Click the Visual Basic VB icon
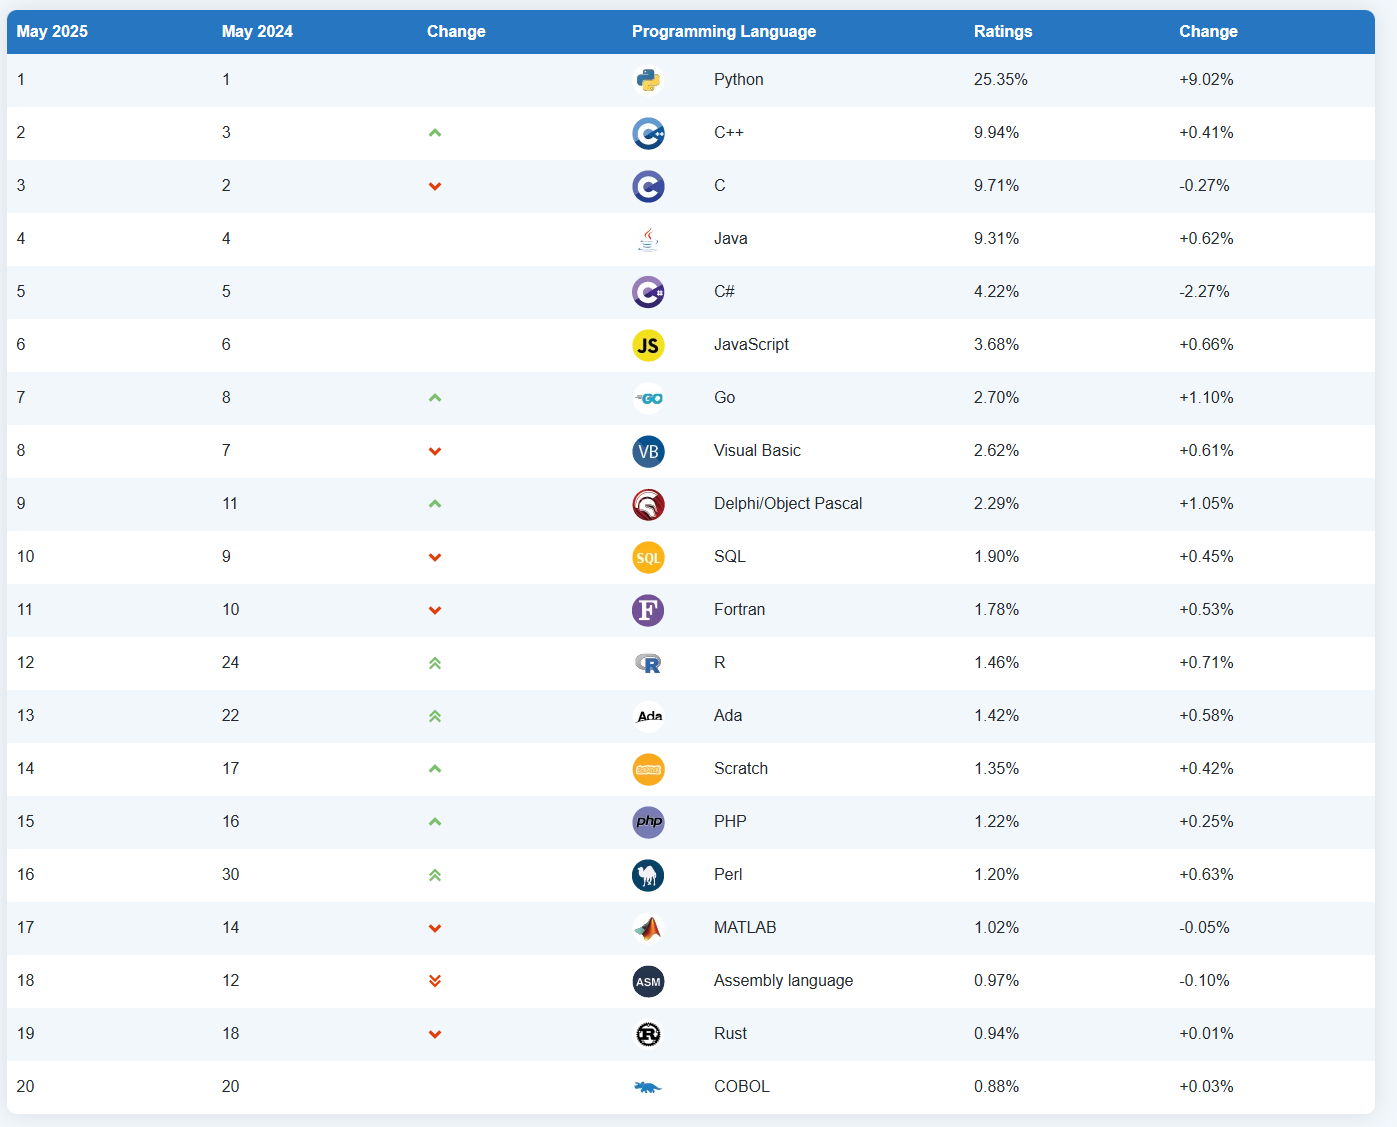 pyautogui.click(x=648, y=451)
